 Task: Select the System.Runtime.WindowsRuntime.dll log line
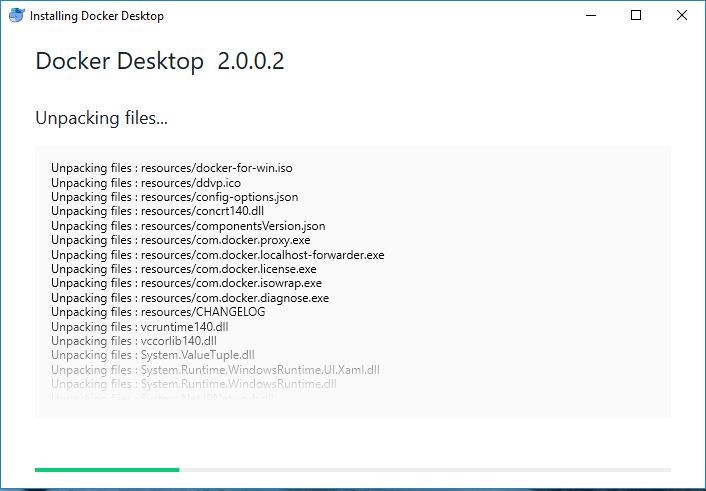(194, 384)
